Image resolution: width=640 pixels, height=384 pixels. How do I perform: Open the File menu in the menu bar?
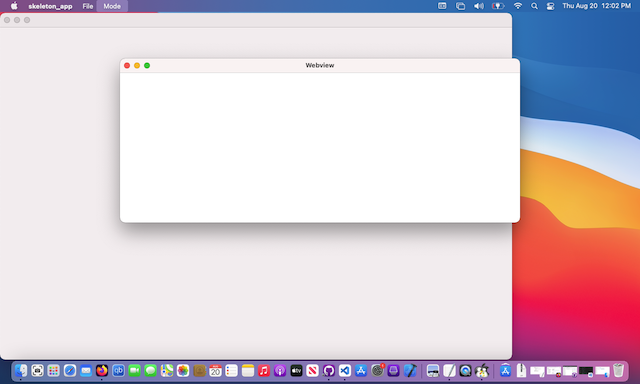pos(87,6)
